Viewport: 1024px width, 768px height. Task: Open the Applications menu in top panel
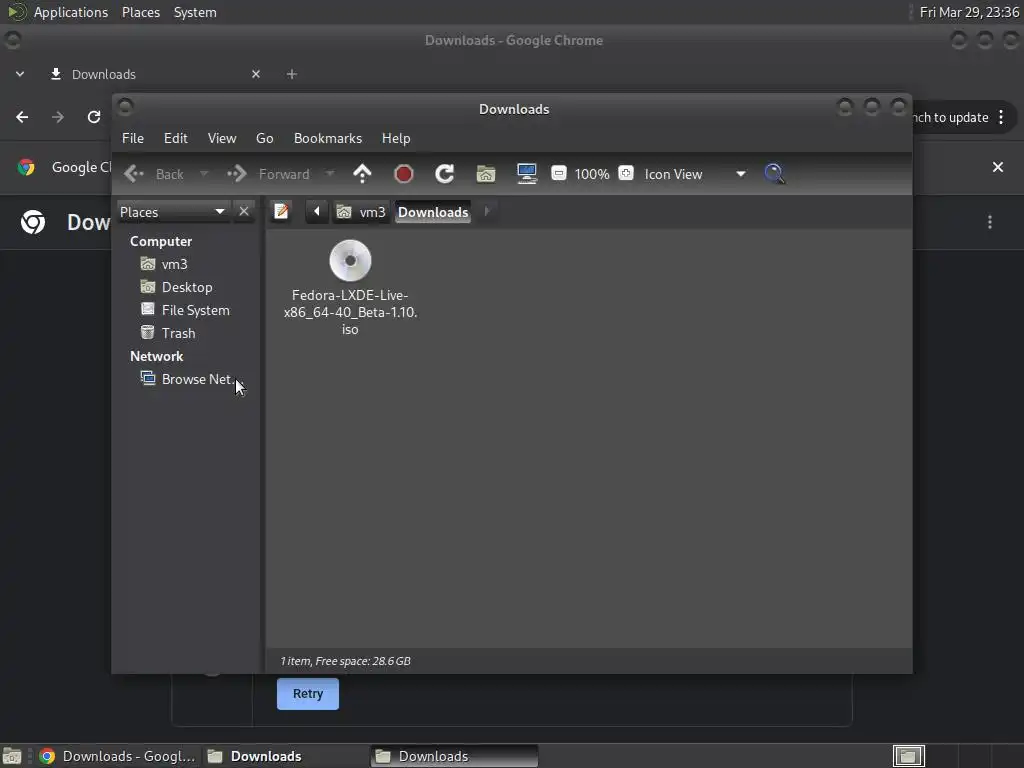(71, 12)
